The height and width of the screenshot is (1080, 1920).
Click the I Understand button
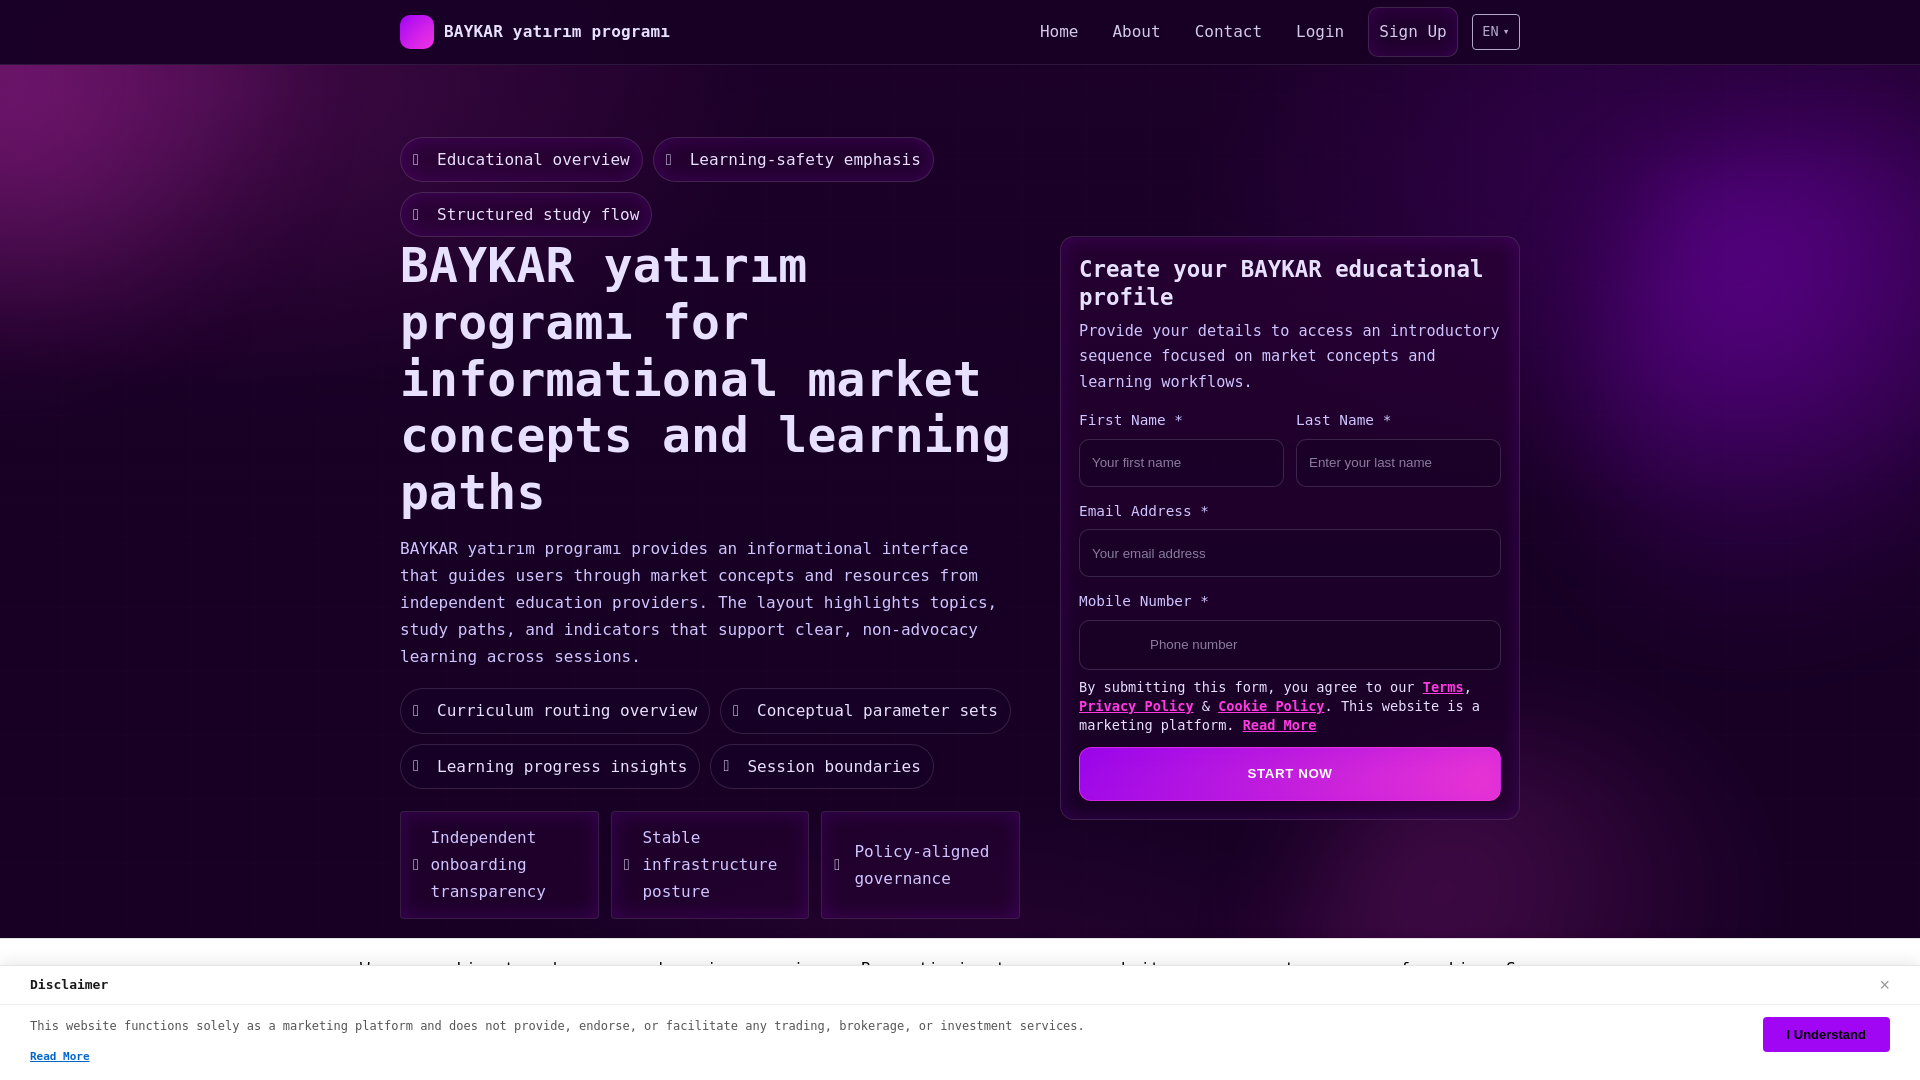[1826, 1035]
